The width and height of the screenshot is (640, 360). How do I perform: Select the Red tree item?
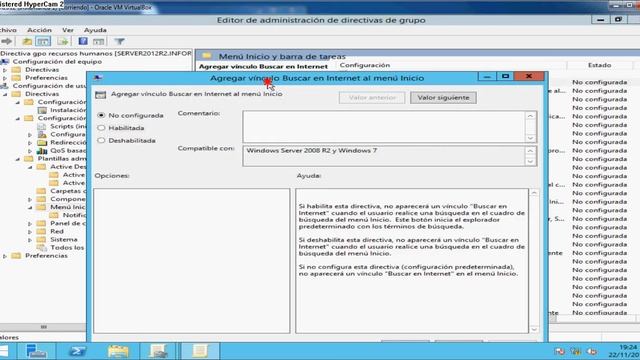coord(57,231)
